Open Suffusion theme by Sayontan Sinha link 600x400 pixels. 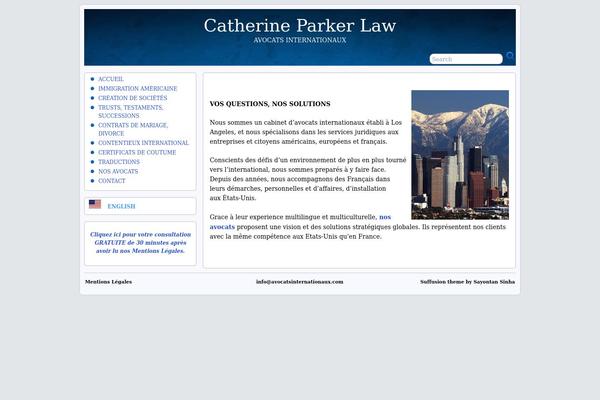467,282
